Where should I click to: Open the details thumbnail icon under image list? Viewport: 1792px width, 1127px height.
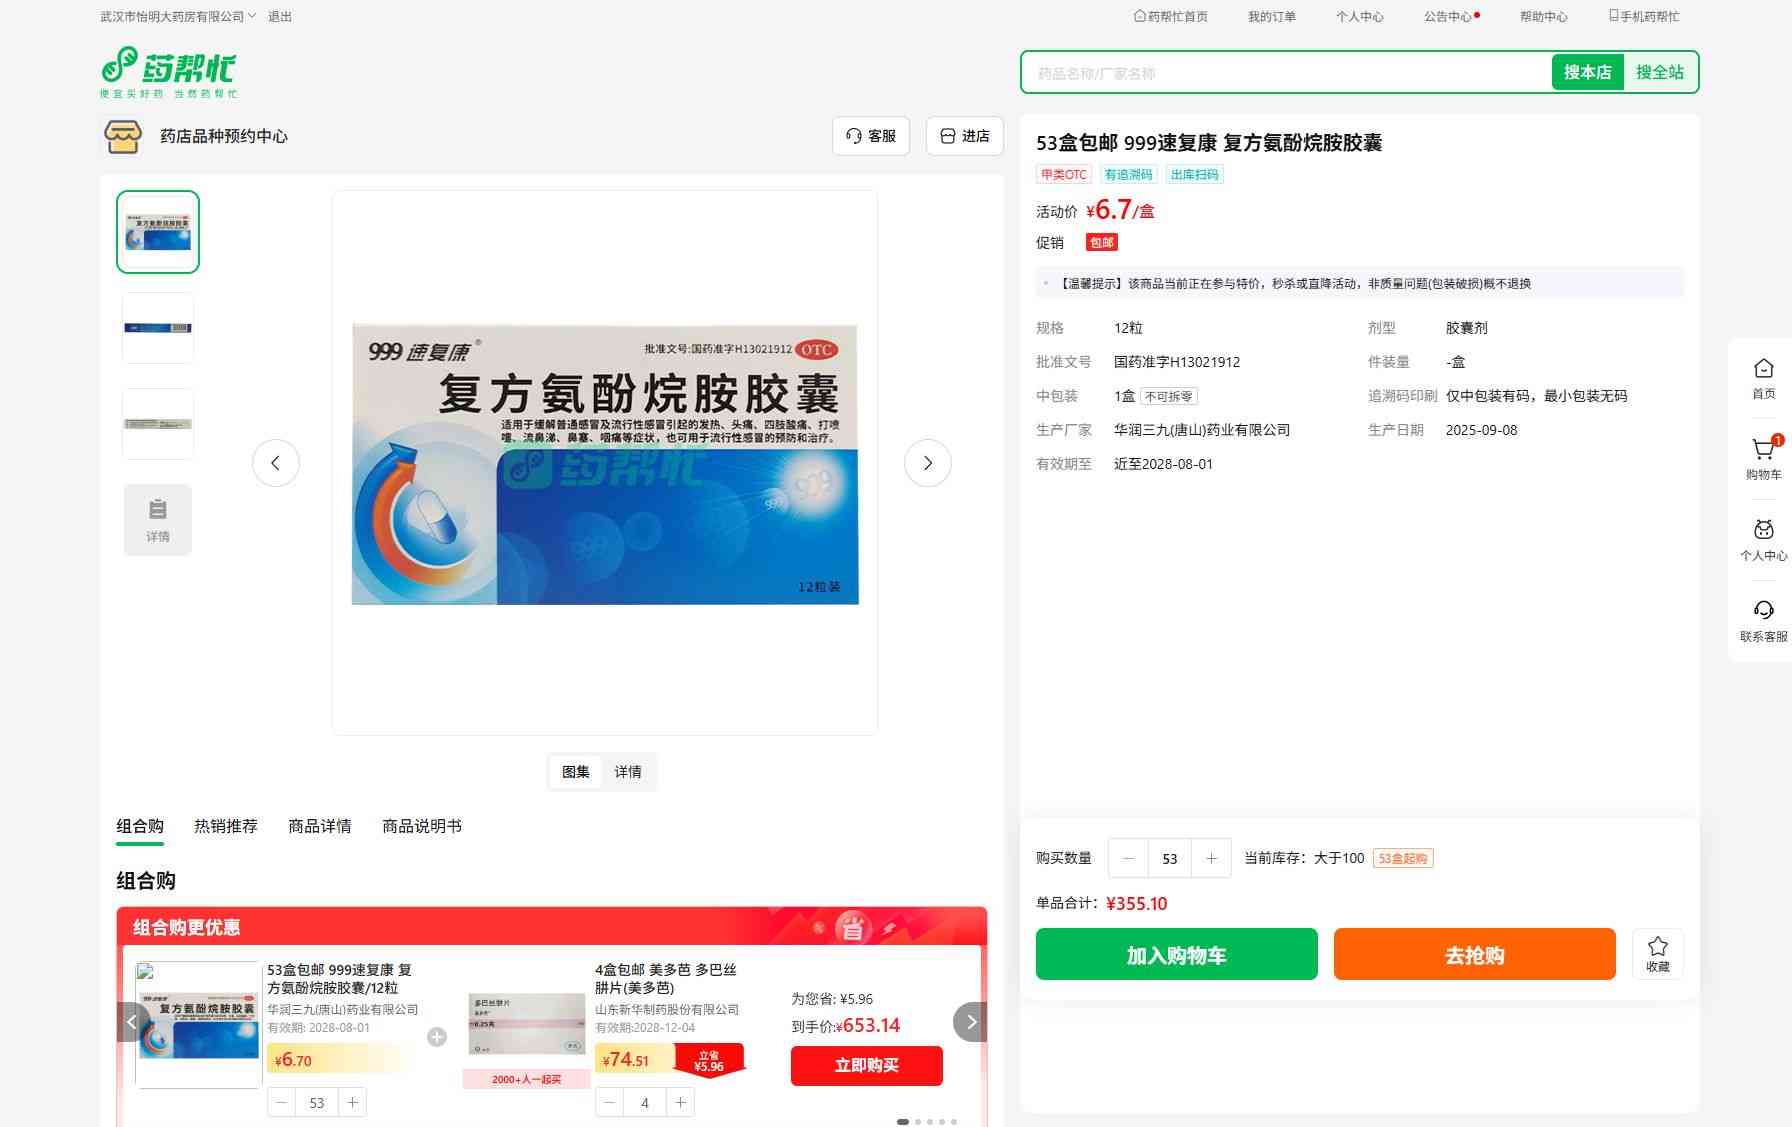click(158, 519)
